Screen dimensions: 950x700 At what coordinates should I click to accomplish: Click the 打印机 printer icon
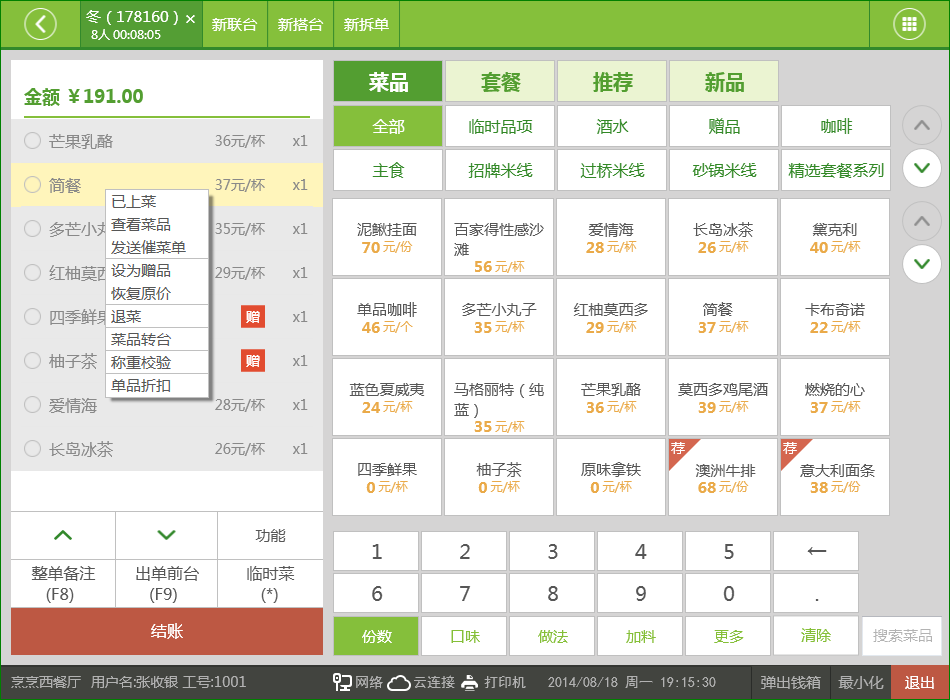(470, 682)
